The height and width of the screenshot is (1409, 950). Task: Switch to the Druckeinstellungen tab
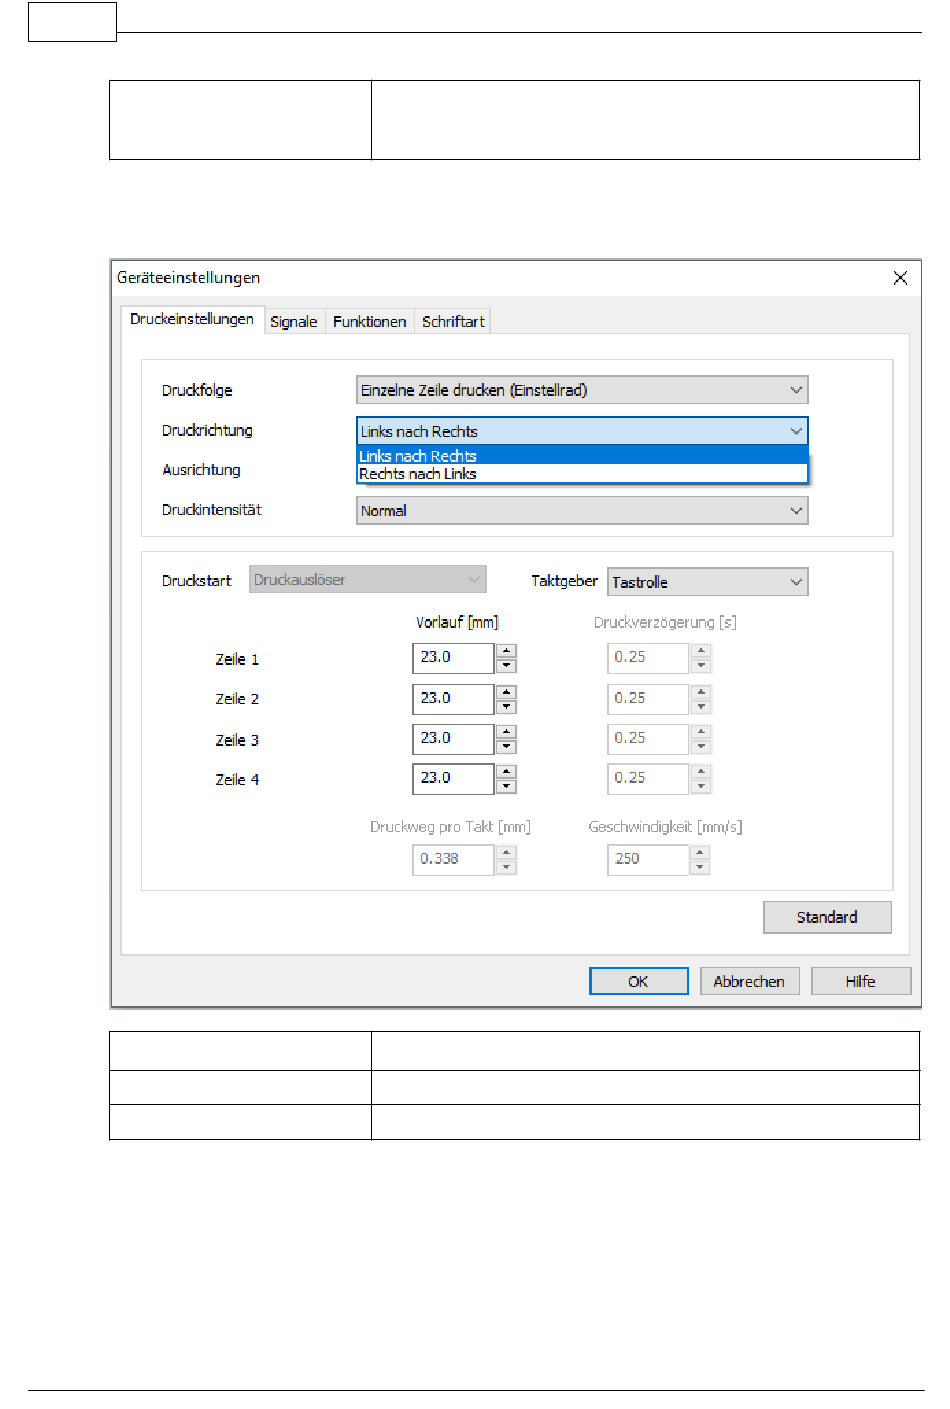point(192,319)
